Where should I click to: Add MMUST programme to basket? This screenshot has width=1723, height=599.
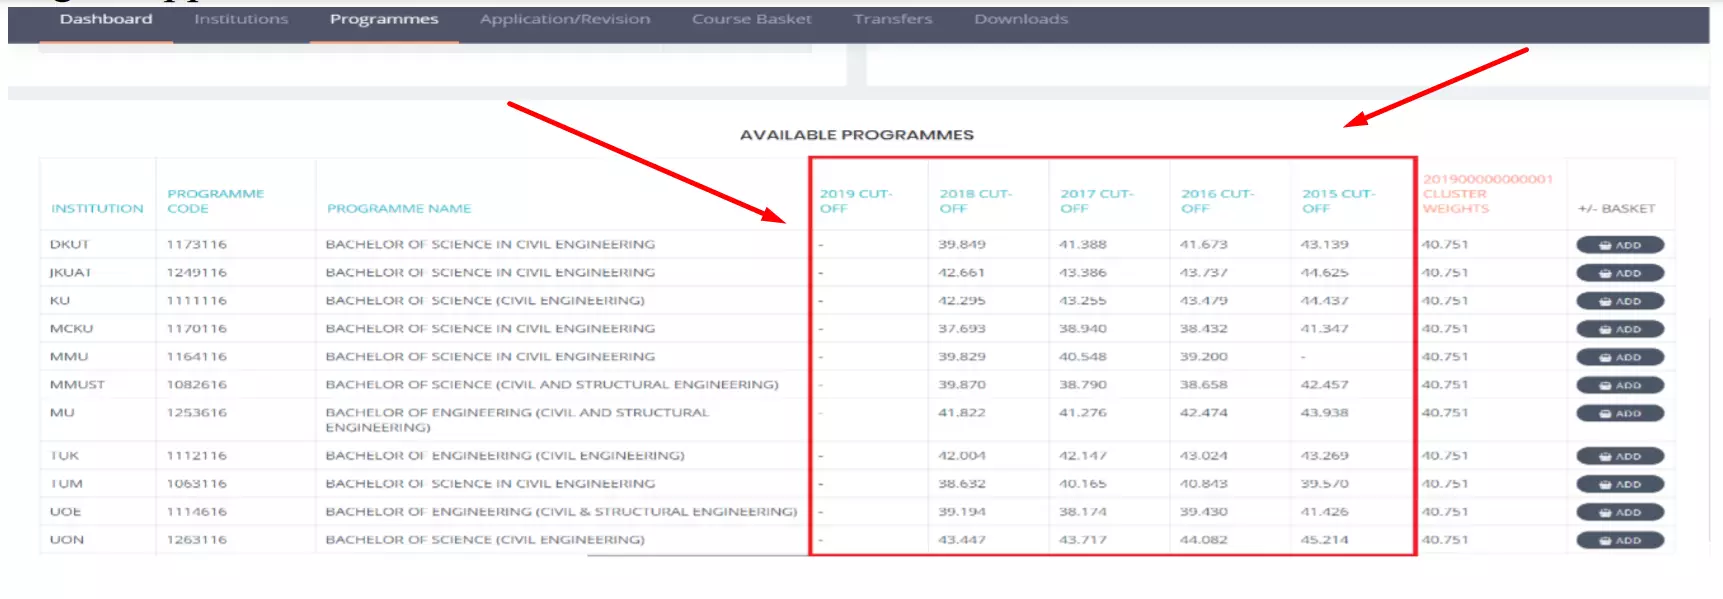tap(1619, 385)
